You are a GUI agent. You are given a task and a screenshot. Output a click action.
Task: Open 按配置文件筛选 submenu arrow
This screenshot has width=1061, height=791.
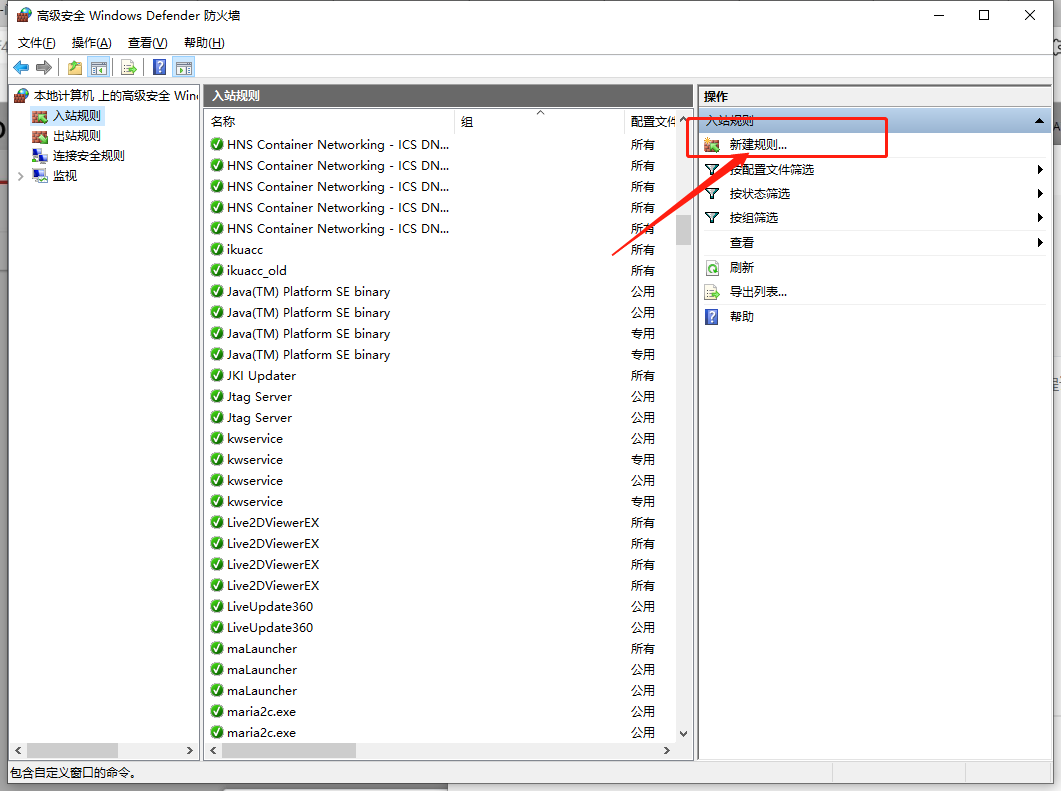(x=1040, y=169)
